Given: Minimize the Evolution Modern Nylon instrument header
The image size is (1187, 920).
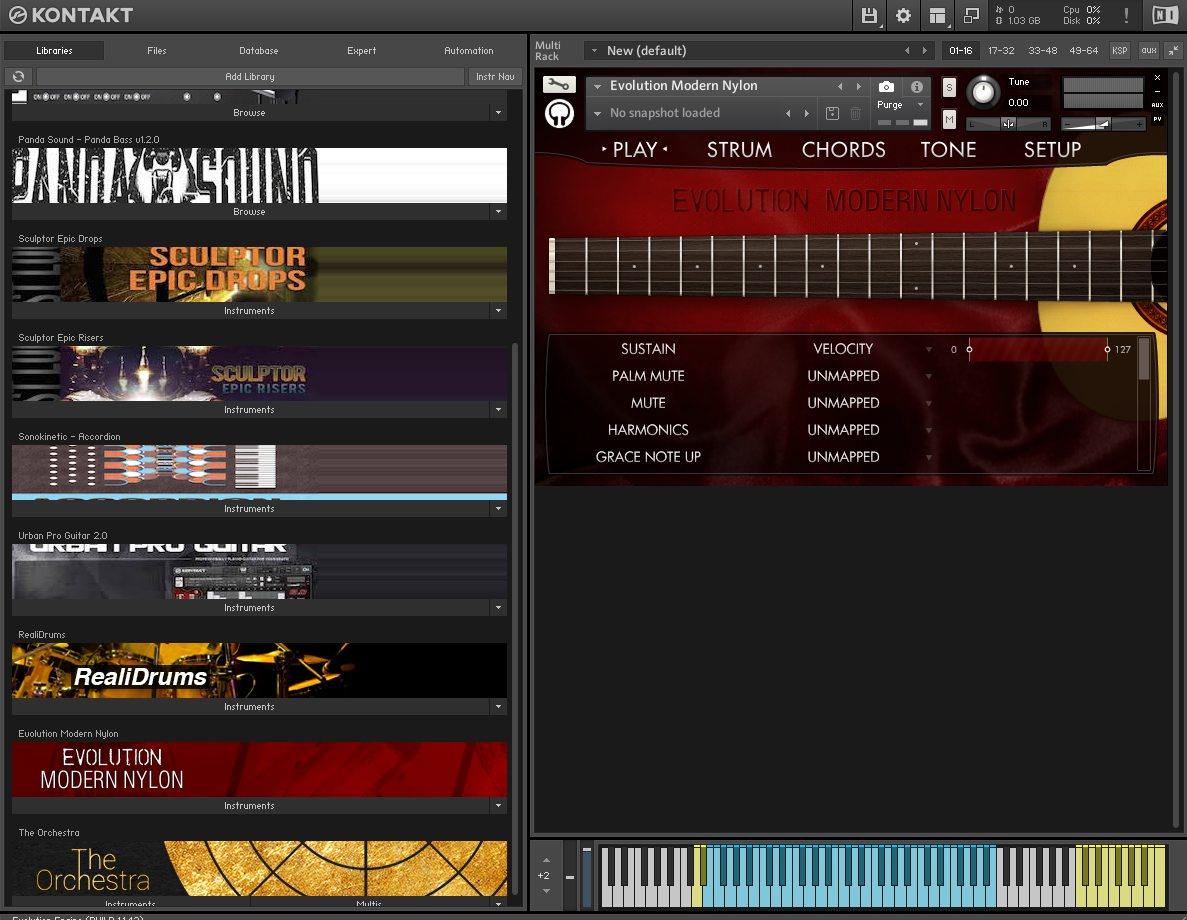Looking at the screenshot, I should [x=1157, y=91].
